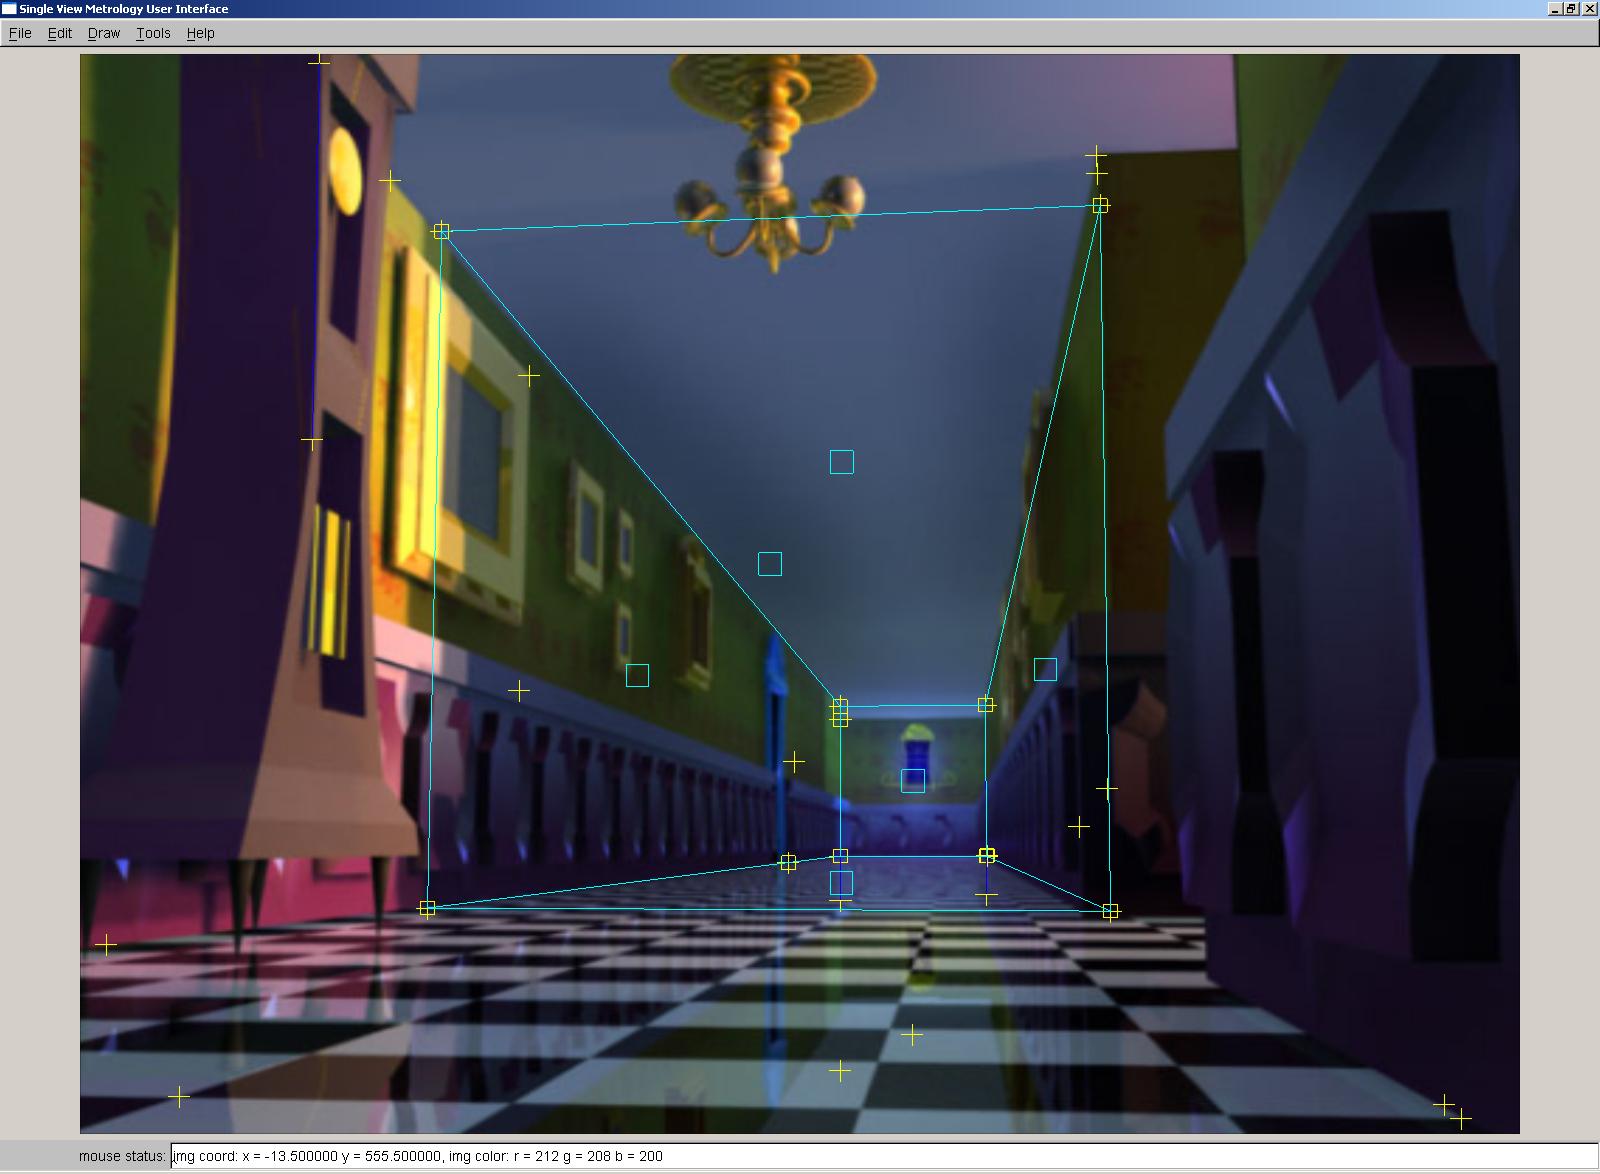Select polygon vertex at top-right wall corner
1600x1174 pixels.
click(x=1100, y=205)
